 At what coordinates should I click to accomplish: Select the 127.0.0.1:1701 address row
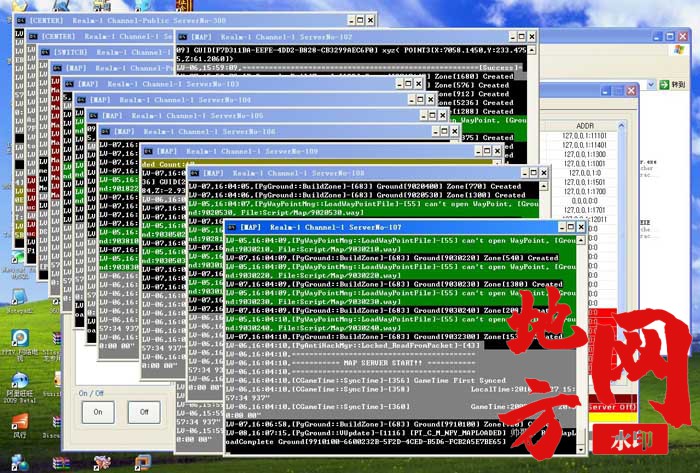(x=584, y=210)
